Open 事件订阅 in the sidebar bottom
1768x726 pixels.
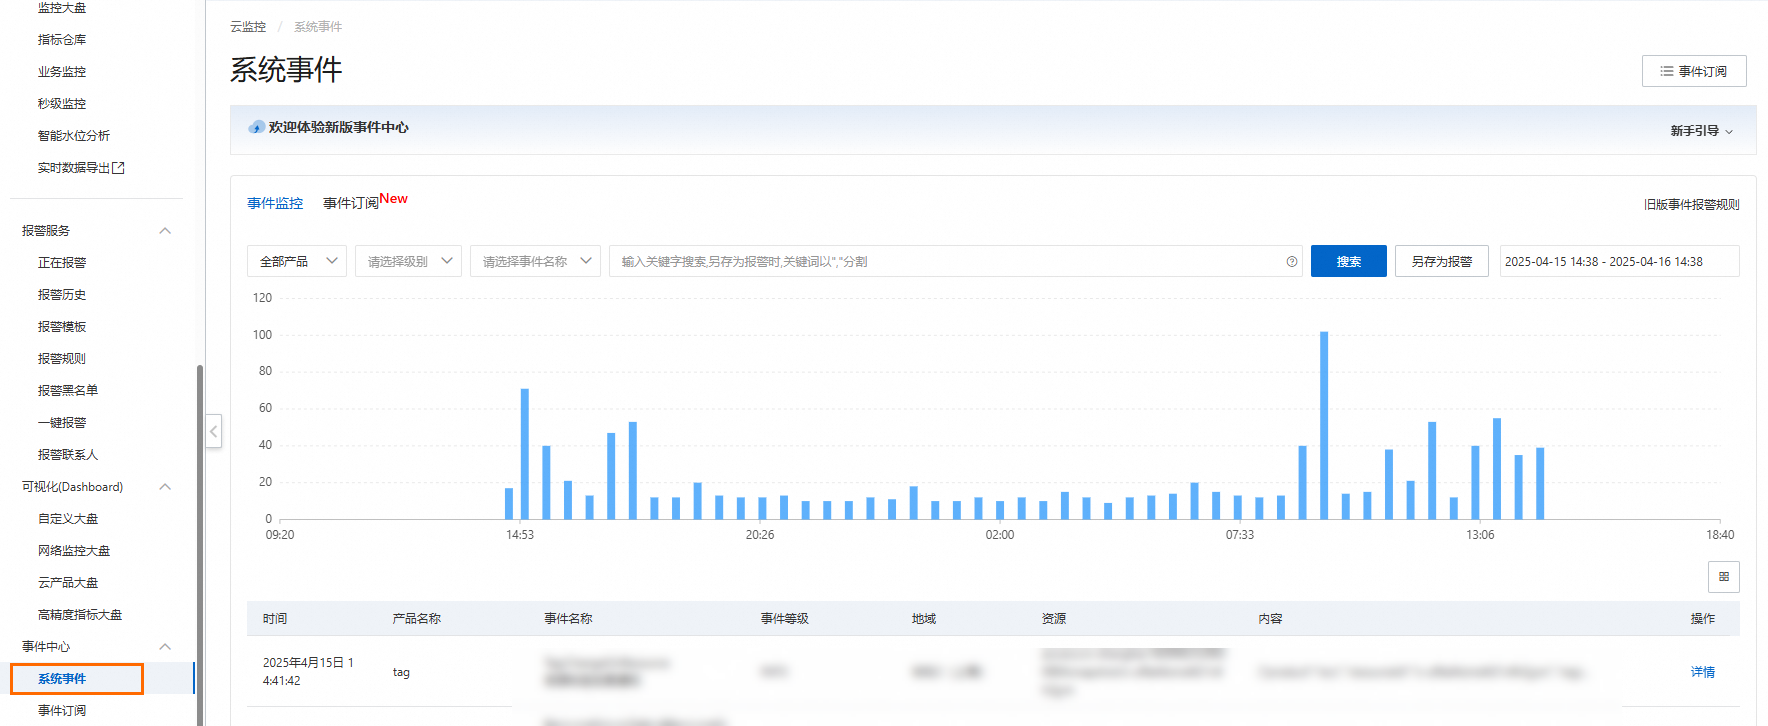tap(62, 711)
